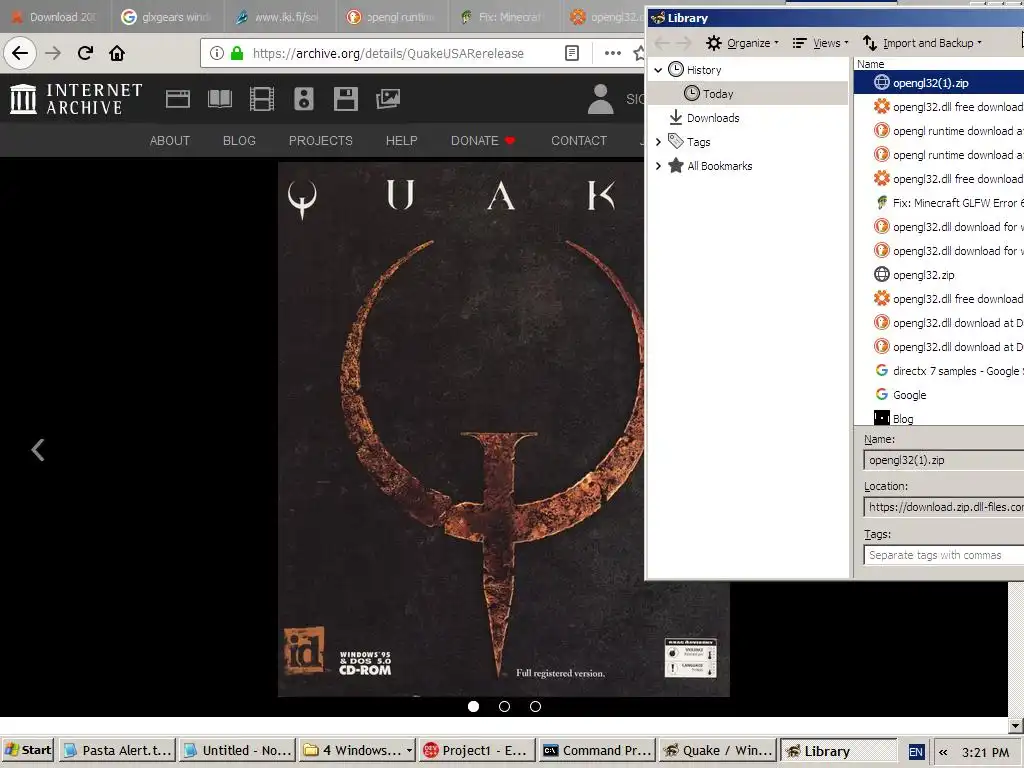Switch to Pasta Alert taskbar window
The width and height of the screenshot is (1024, 768).
coord(118,750)
